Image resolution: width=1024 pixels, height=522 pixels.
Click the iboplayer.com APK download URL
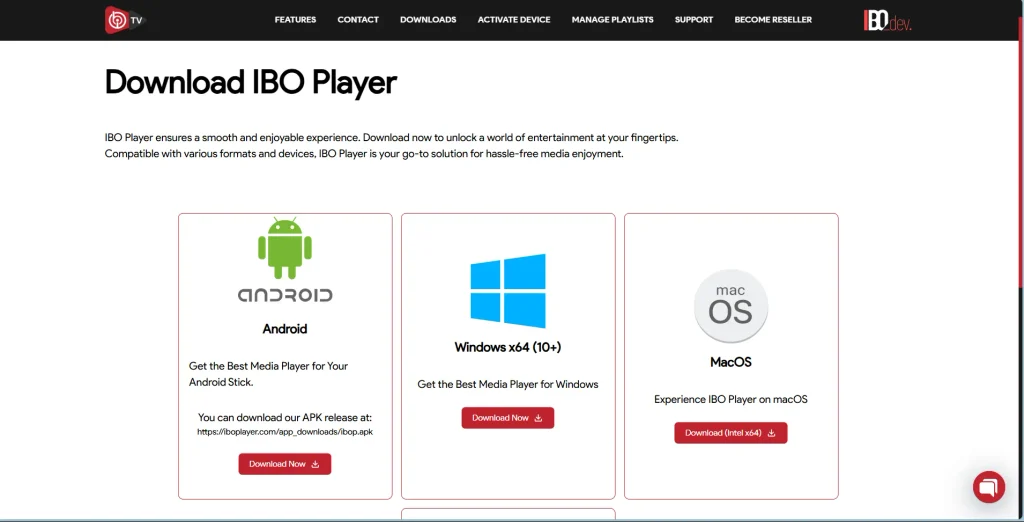(285, 432)
